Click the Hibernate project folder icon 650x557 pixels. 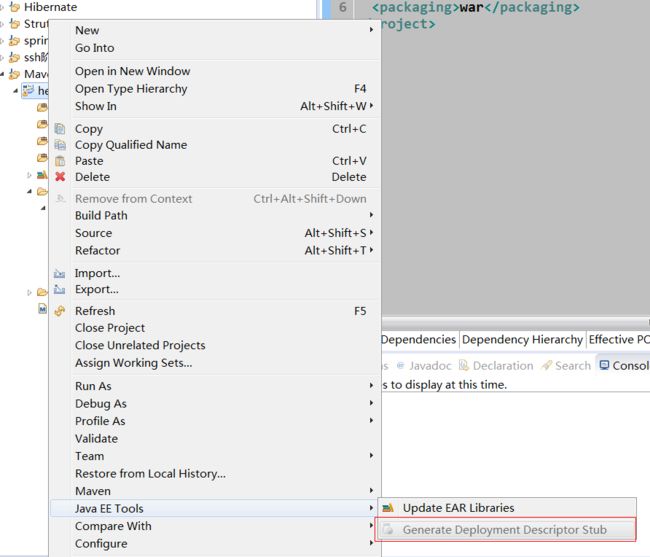(x=15, y=7)
